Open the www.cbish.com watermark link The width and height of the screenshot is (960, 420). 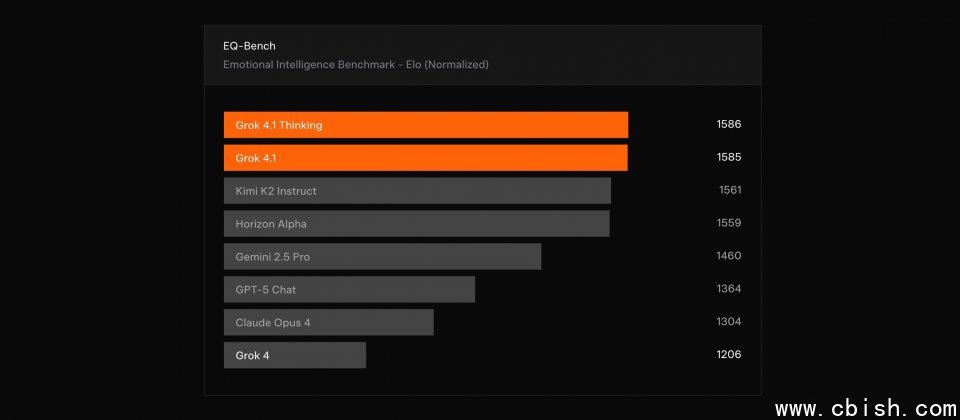click(866, 409)
